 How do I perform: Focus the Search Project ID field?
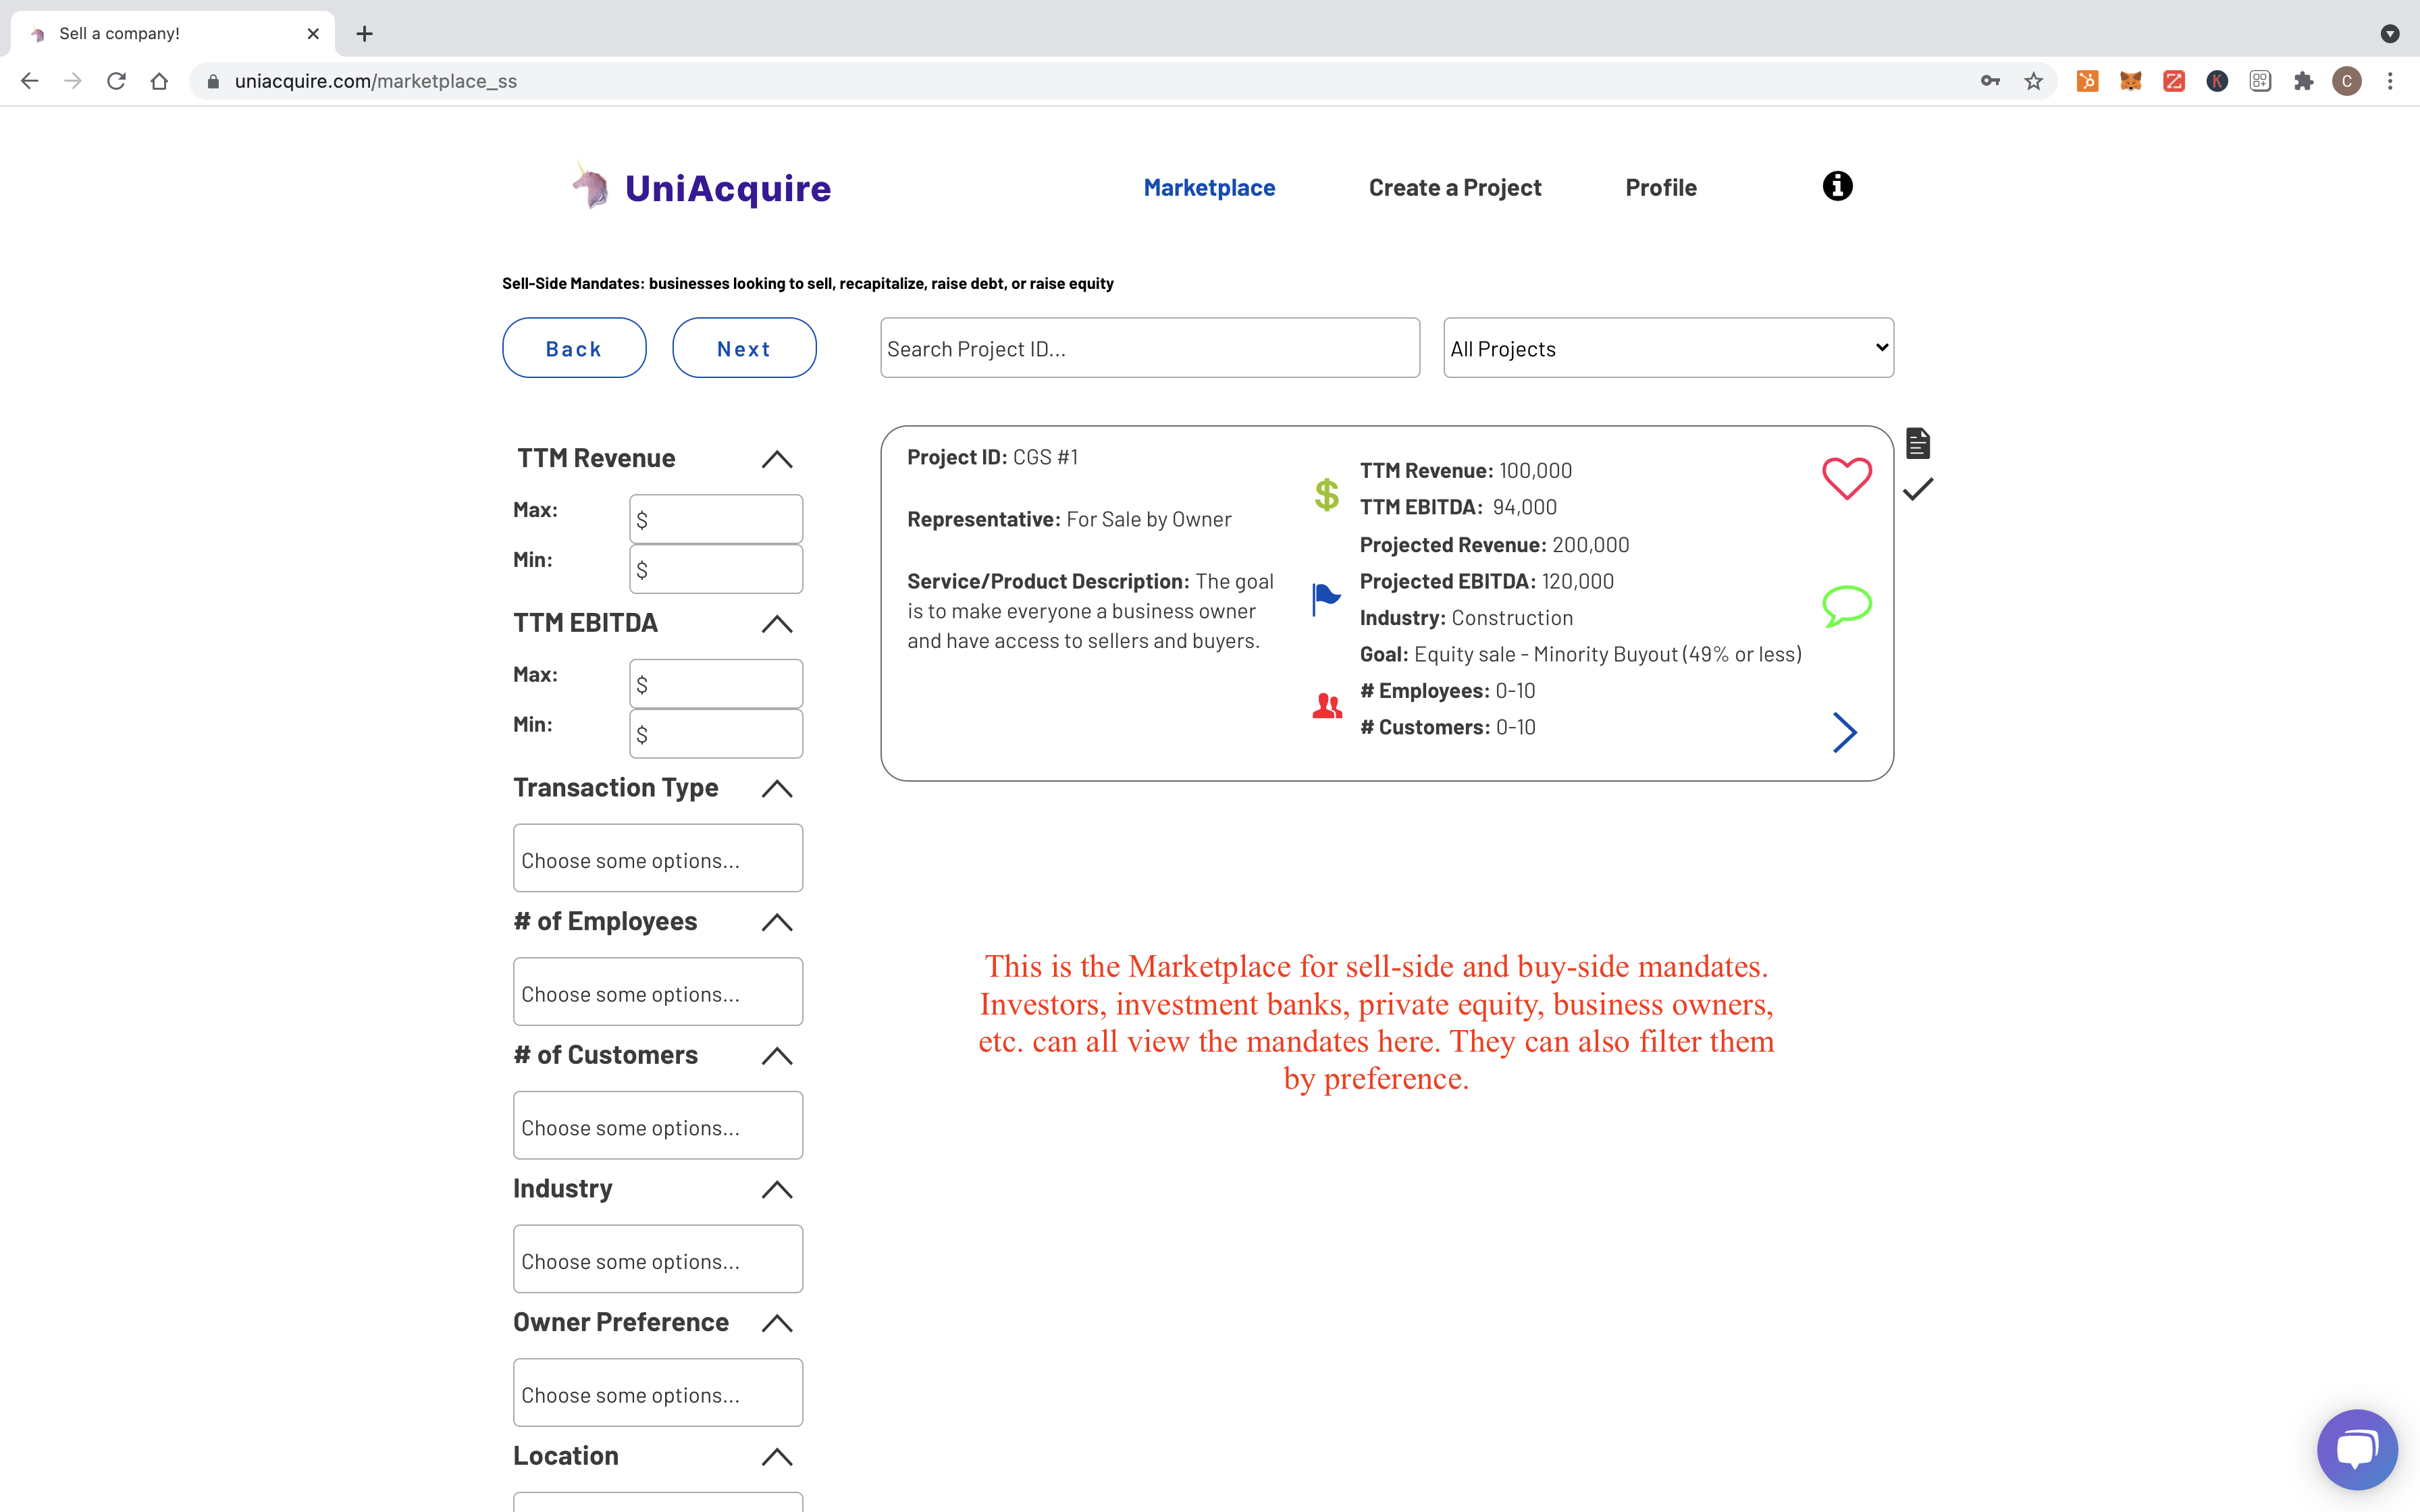[x=1149, y=348]
